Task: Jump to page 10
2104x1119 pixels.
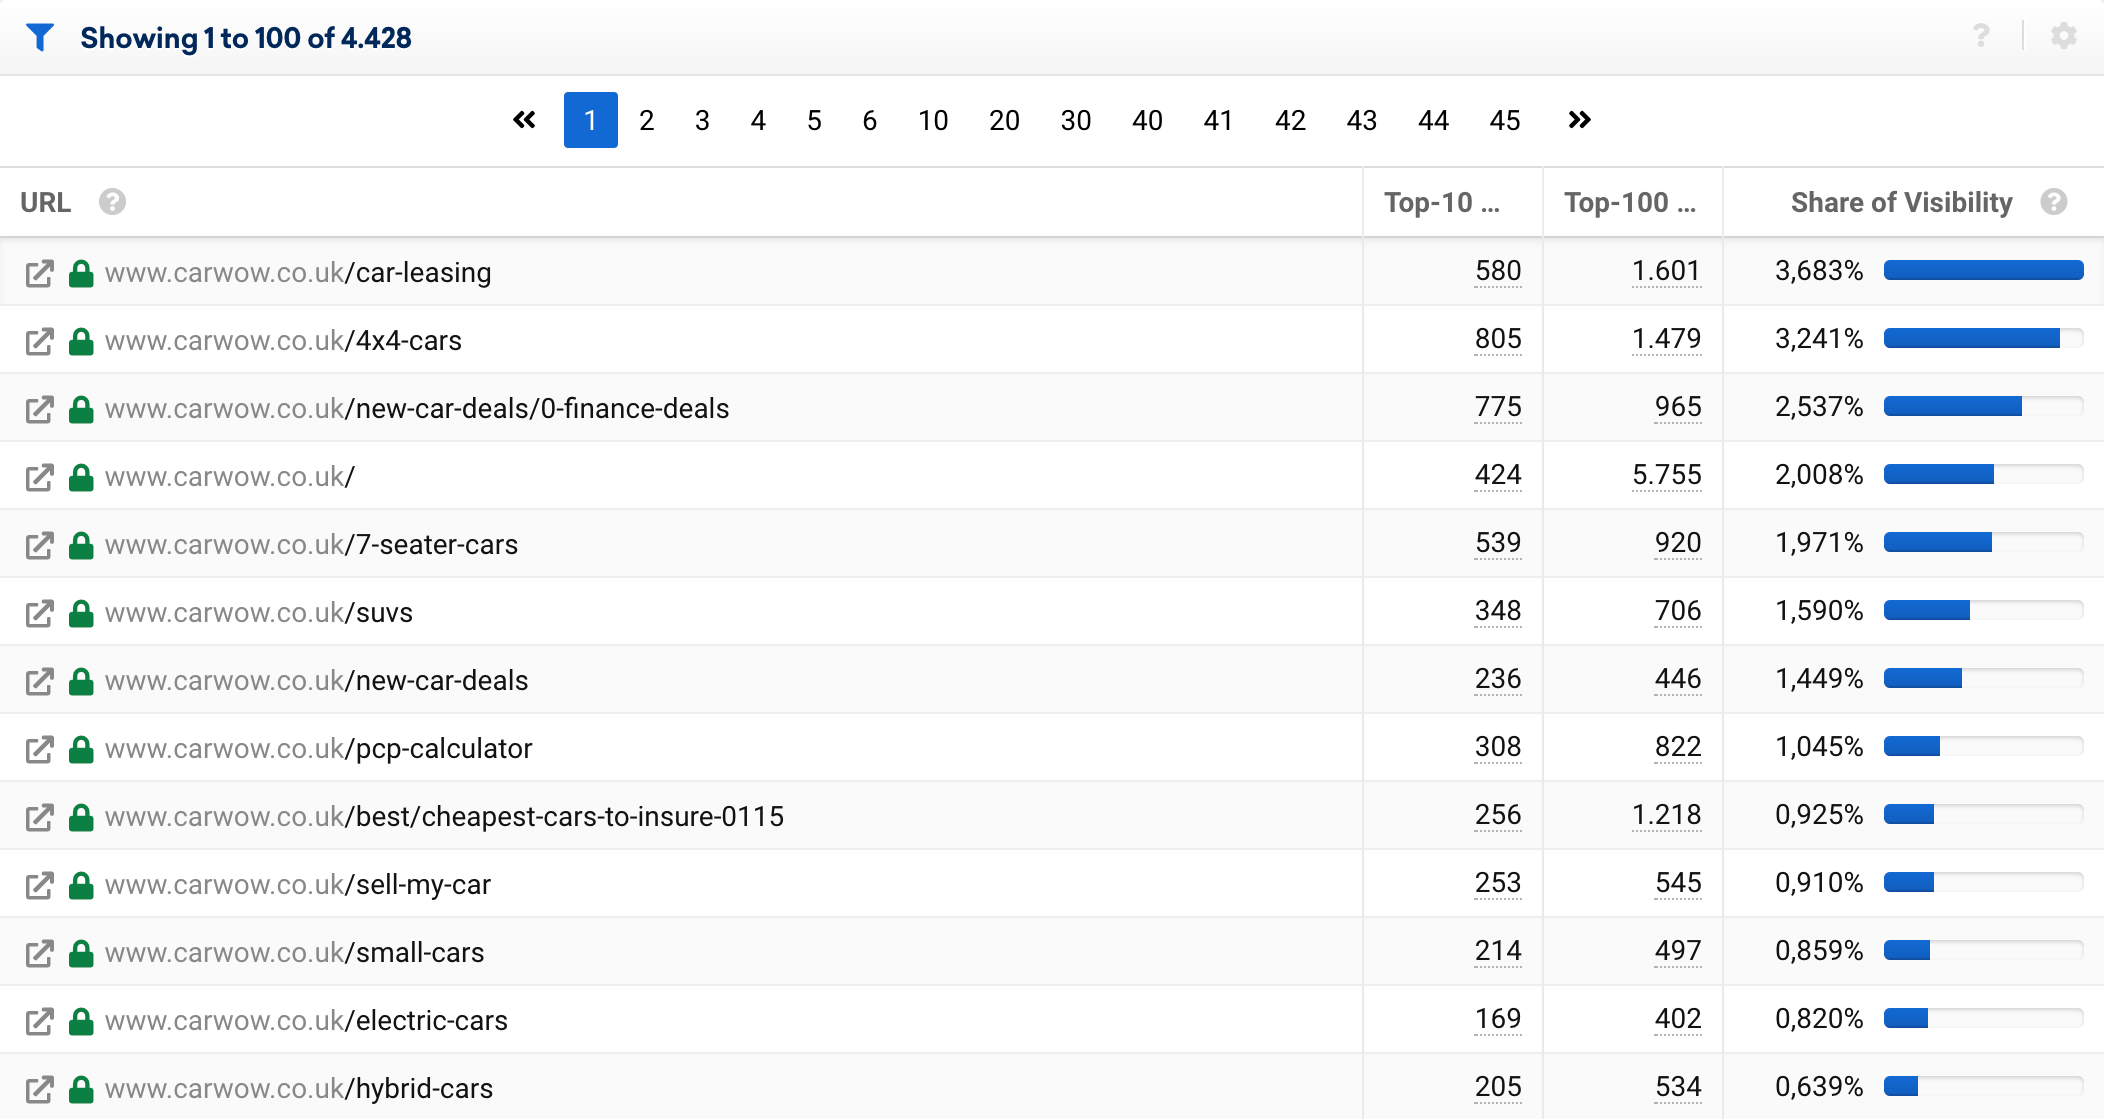Action: 933,121
